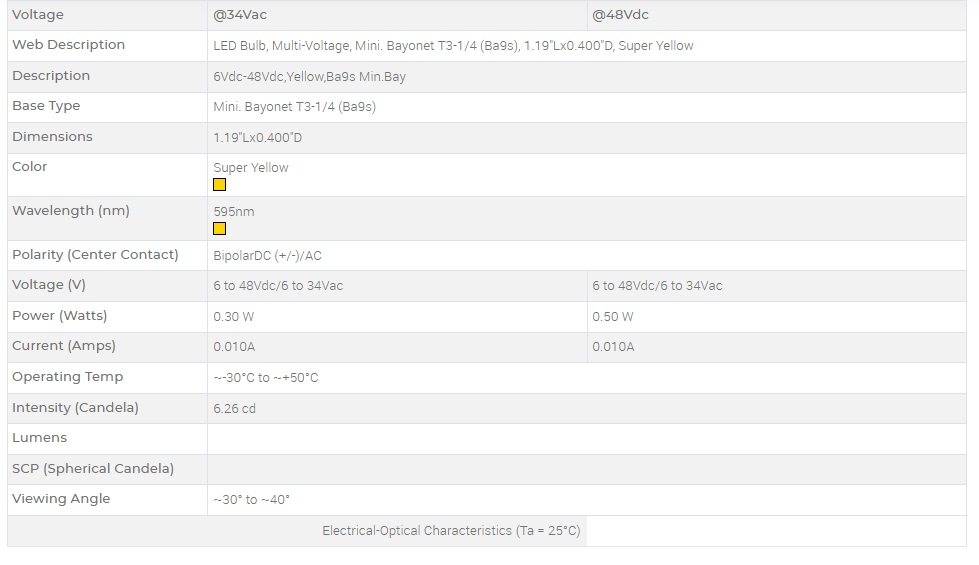Screen dimensions: 979x565
Task: Click the viewing angle value ~30° to ~40°
Action: (251, 499)
